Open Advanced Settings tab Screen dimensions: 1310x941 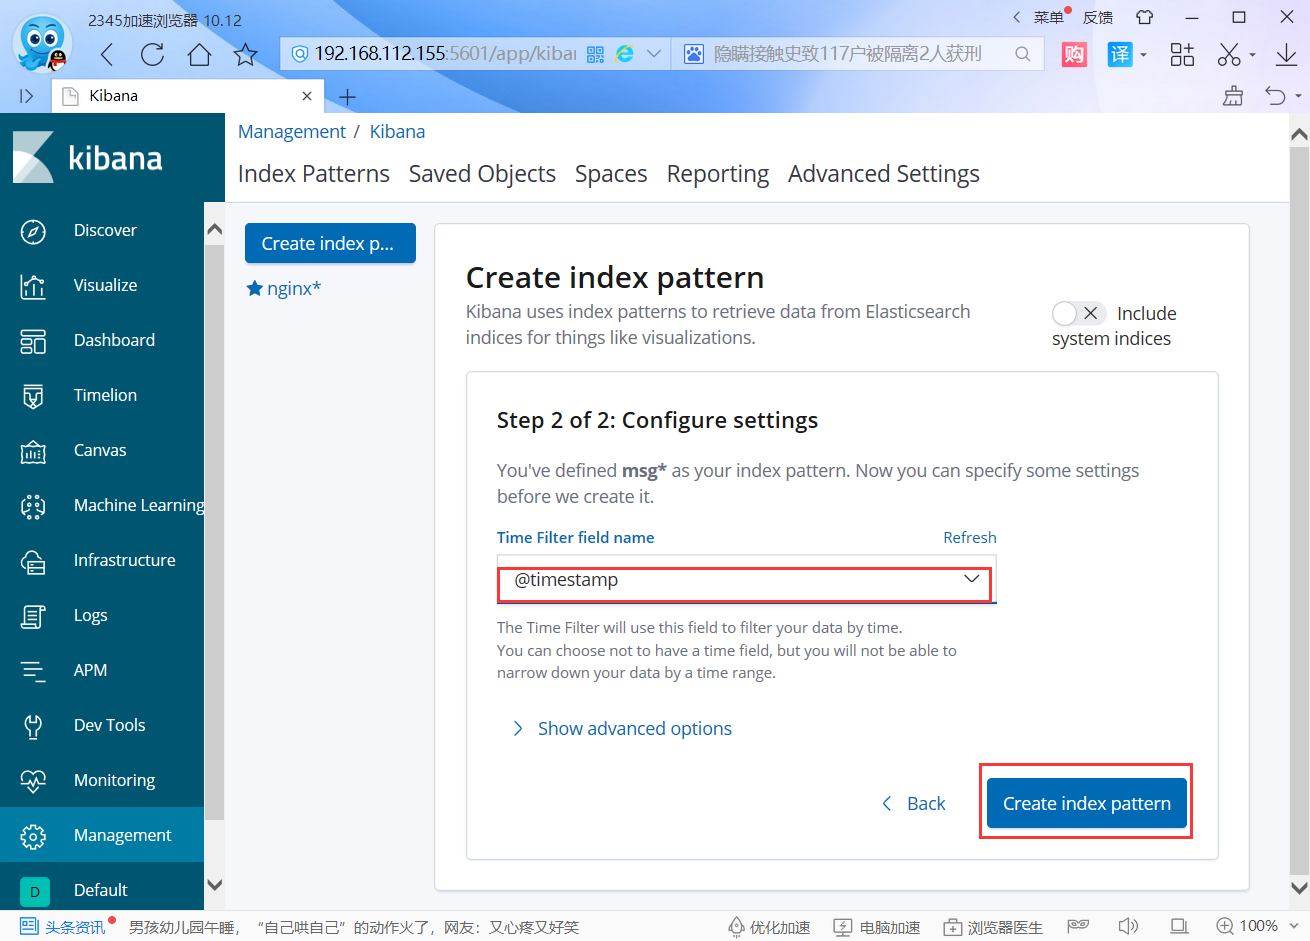pos(884,174)
